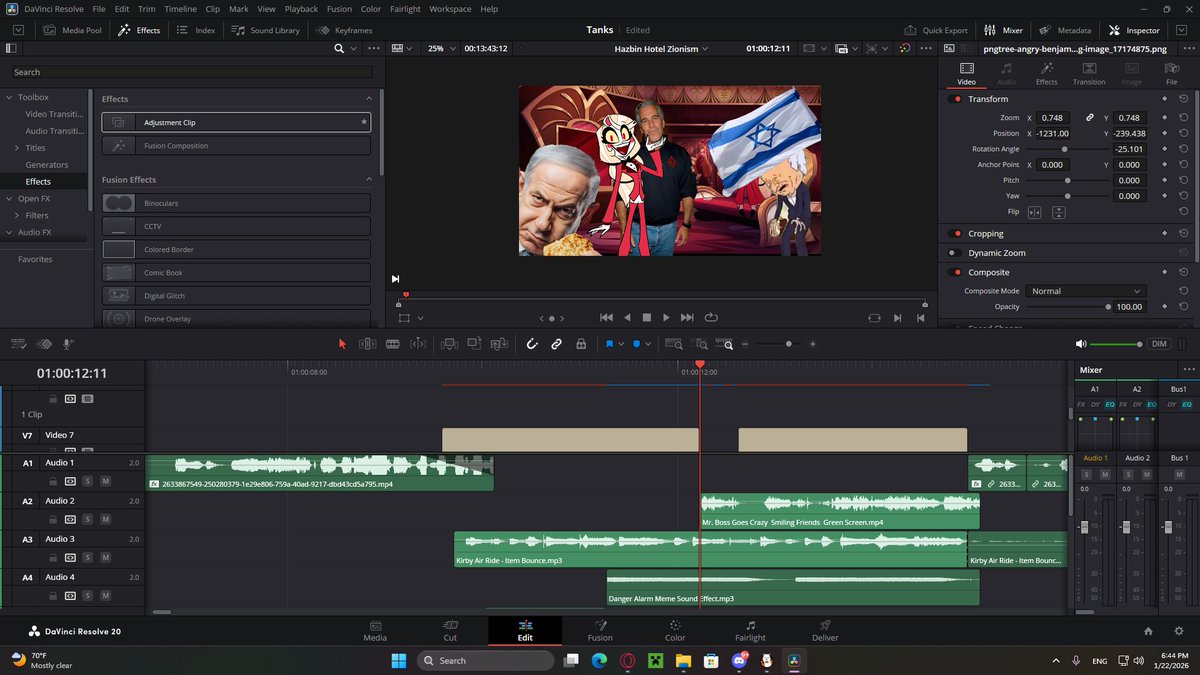Solo track Audio 2 with S button

point(88,520)
